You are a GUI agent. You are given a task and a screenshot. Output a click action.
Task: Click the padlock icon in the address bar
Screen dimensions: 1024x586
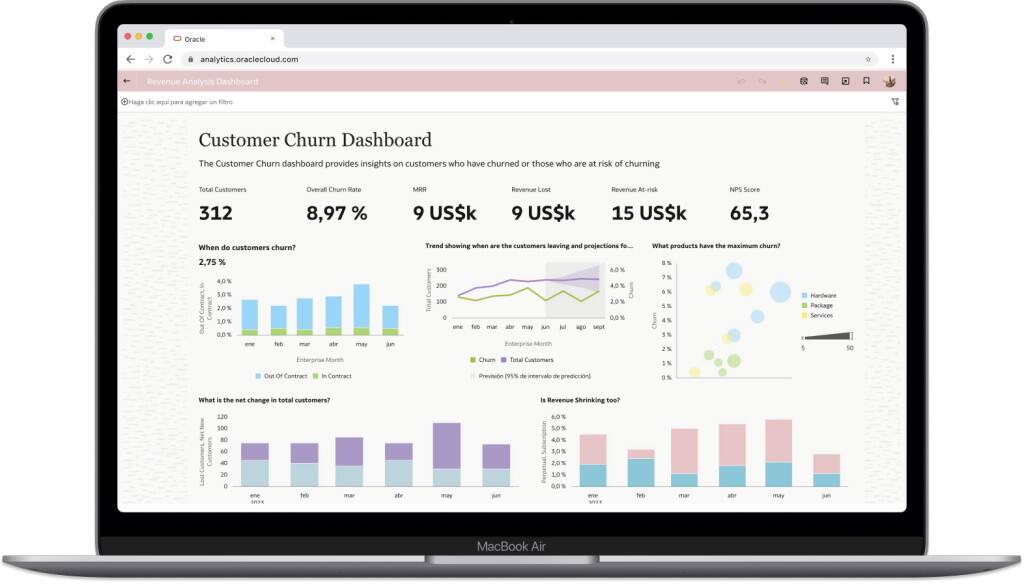(190, 59)
